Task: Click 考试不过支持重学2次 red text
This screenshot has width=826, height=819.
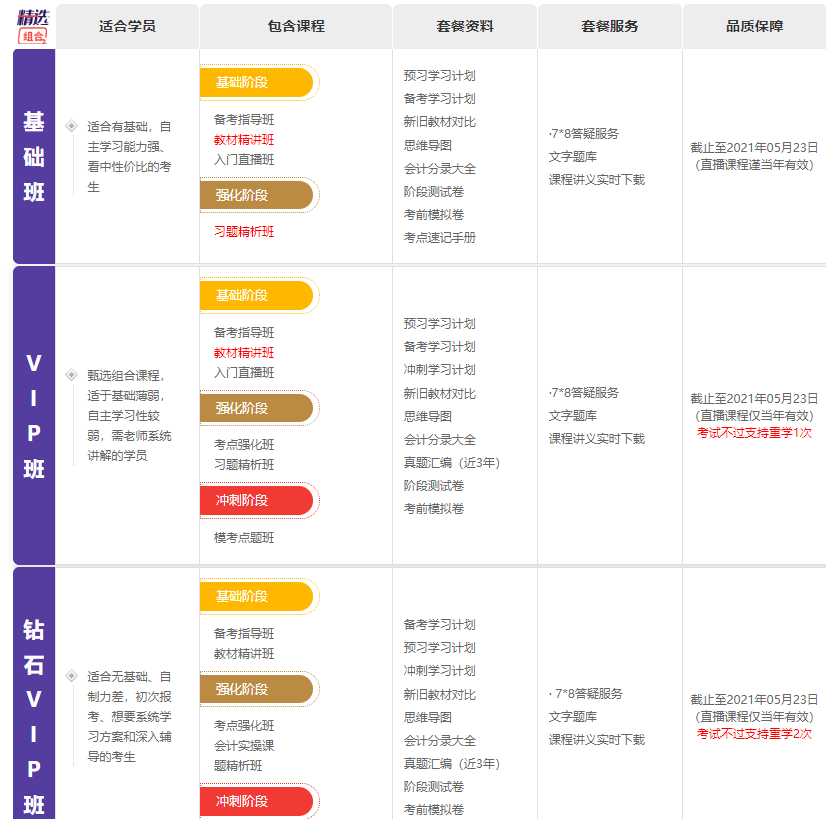Action: pyautogui.click(x=754, y=734)
